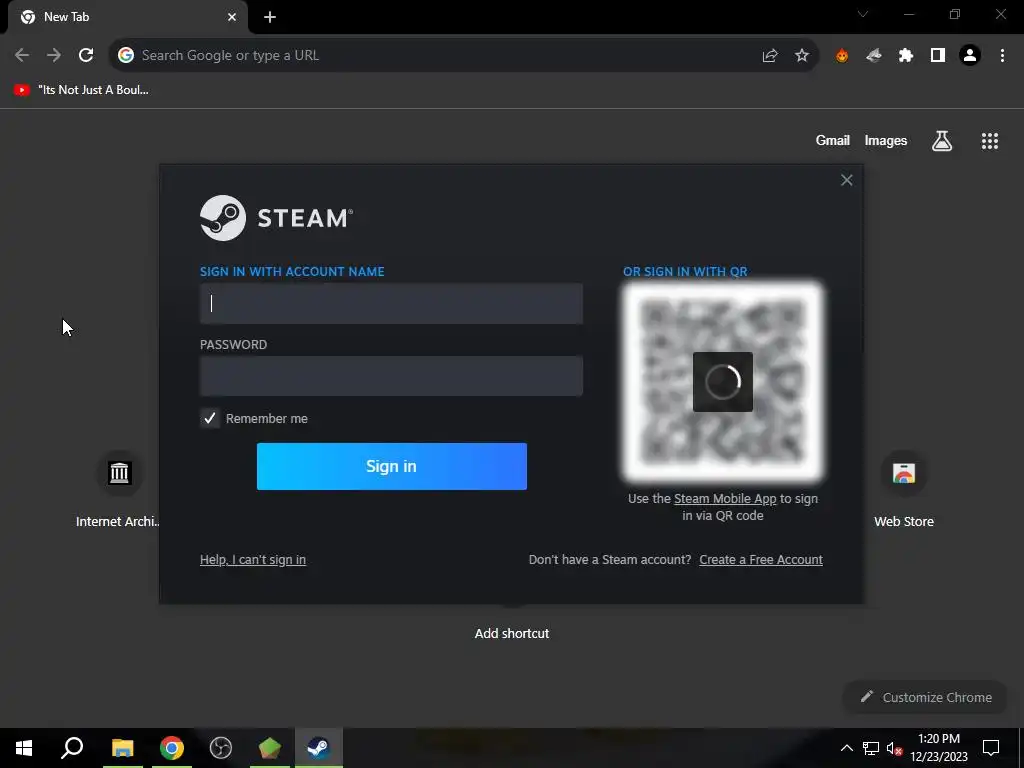Image resolution: width=1024 pixels, height=768 pixels.
Task: Click the muted volume tray icon
Action: tap(894, 748)
